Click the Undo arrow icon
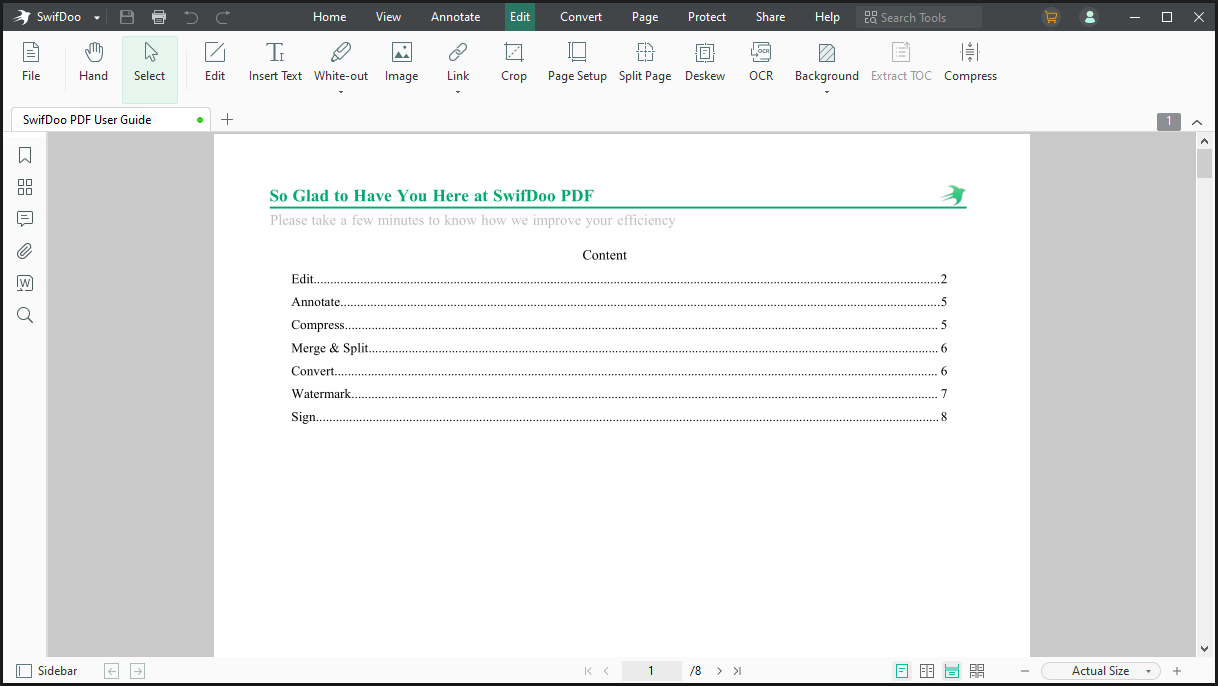The image size is (1218, 686). 191,17
